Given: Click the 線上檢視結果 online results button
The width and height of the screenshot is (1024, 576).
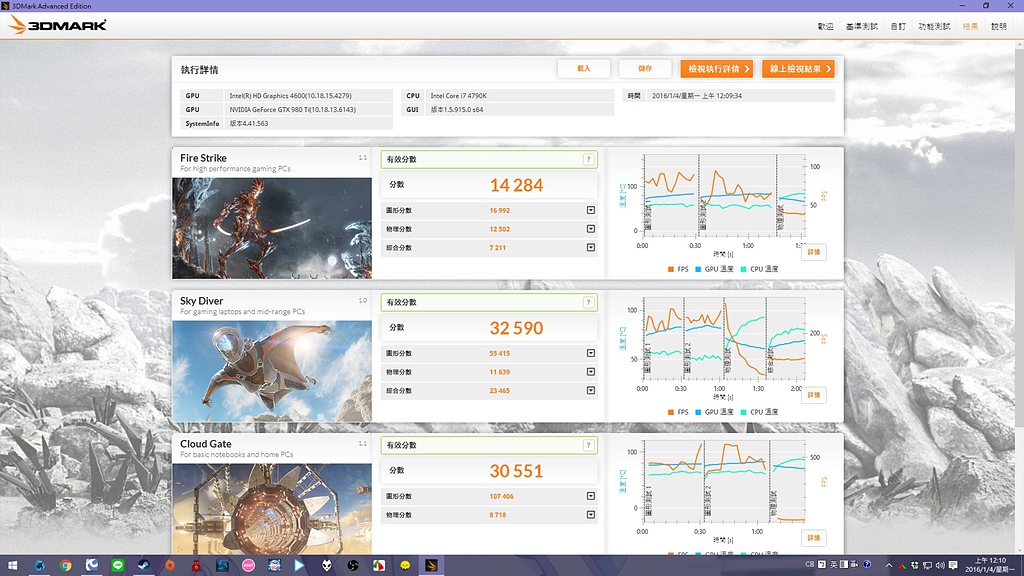Looking at the screenshot, I should click(798, 69).
